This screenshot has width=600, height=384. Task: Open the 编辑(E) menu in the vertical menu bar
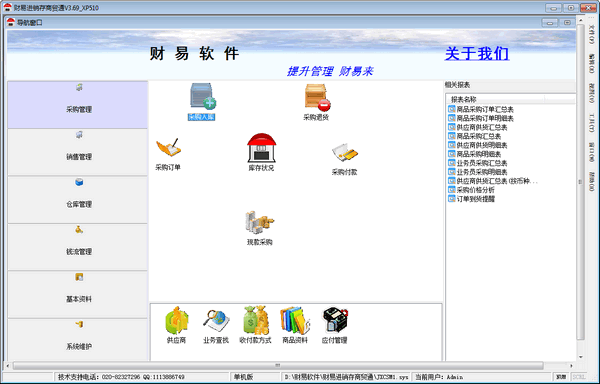(x=591, y=63)
